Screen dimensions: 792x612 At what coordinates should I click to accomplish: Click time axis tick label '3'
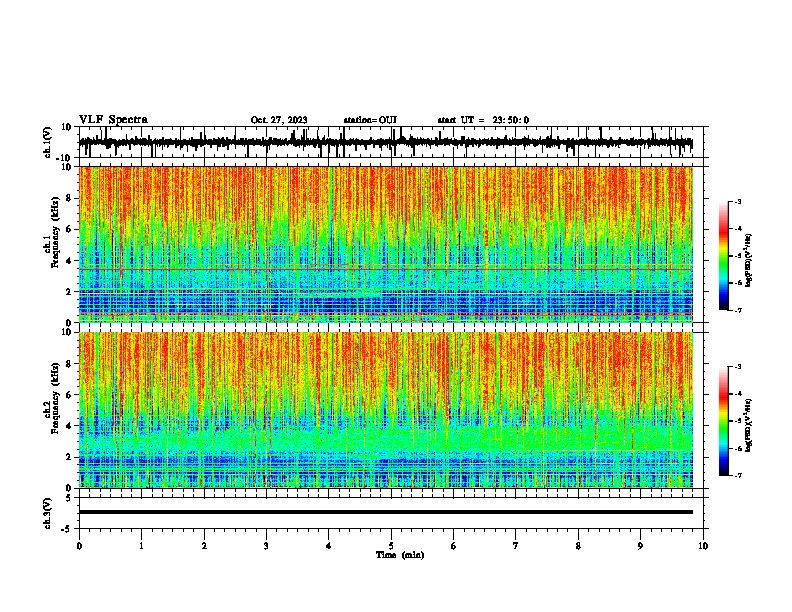tap(266, 546)
